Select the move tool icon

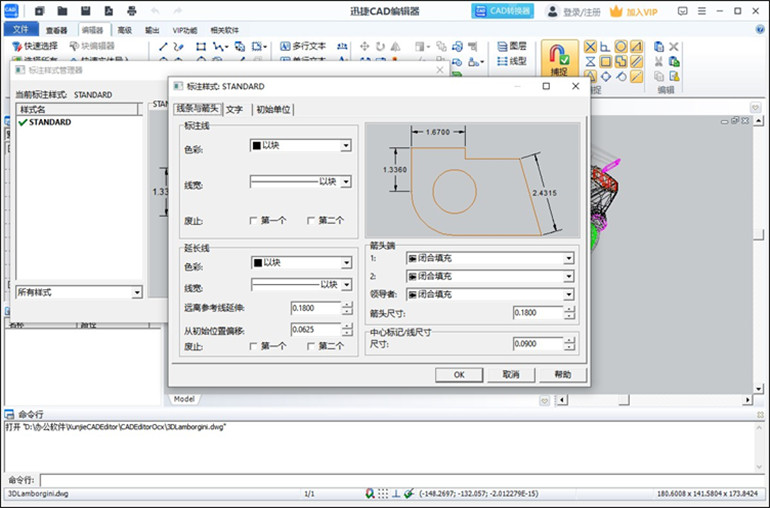click(364, 47)
